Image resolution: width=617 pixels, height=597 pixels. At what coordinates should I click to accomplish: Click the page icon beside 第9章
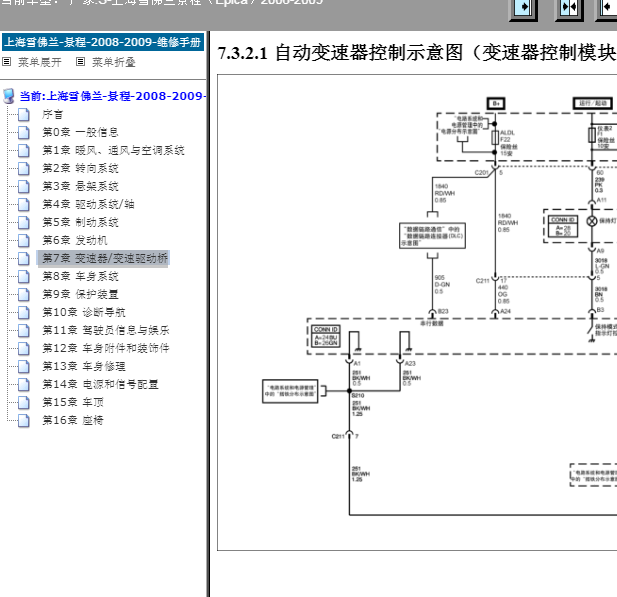coord(24,294)
